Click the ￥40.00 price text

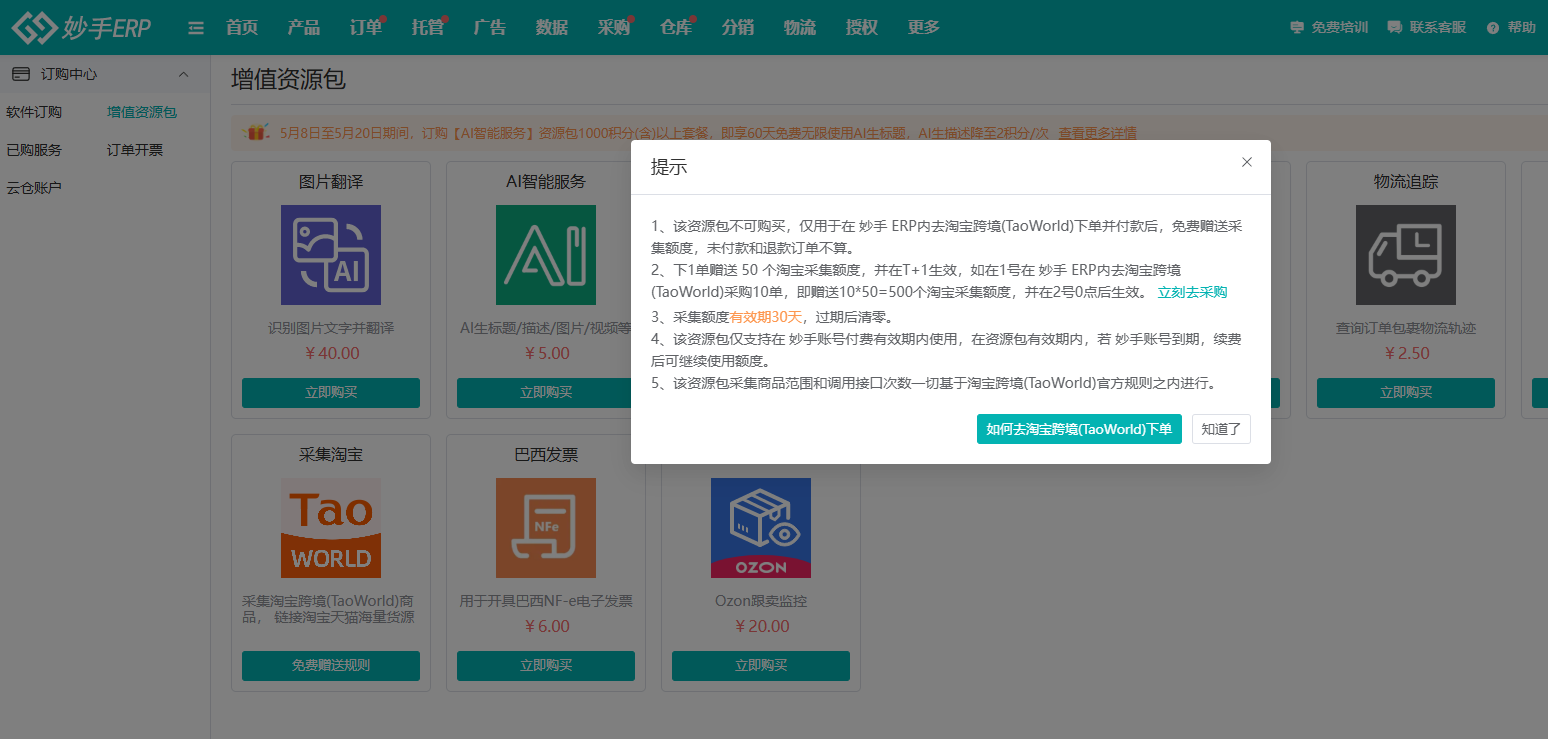pos(331,353)
